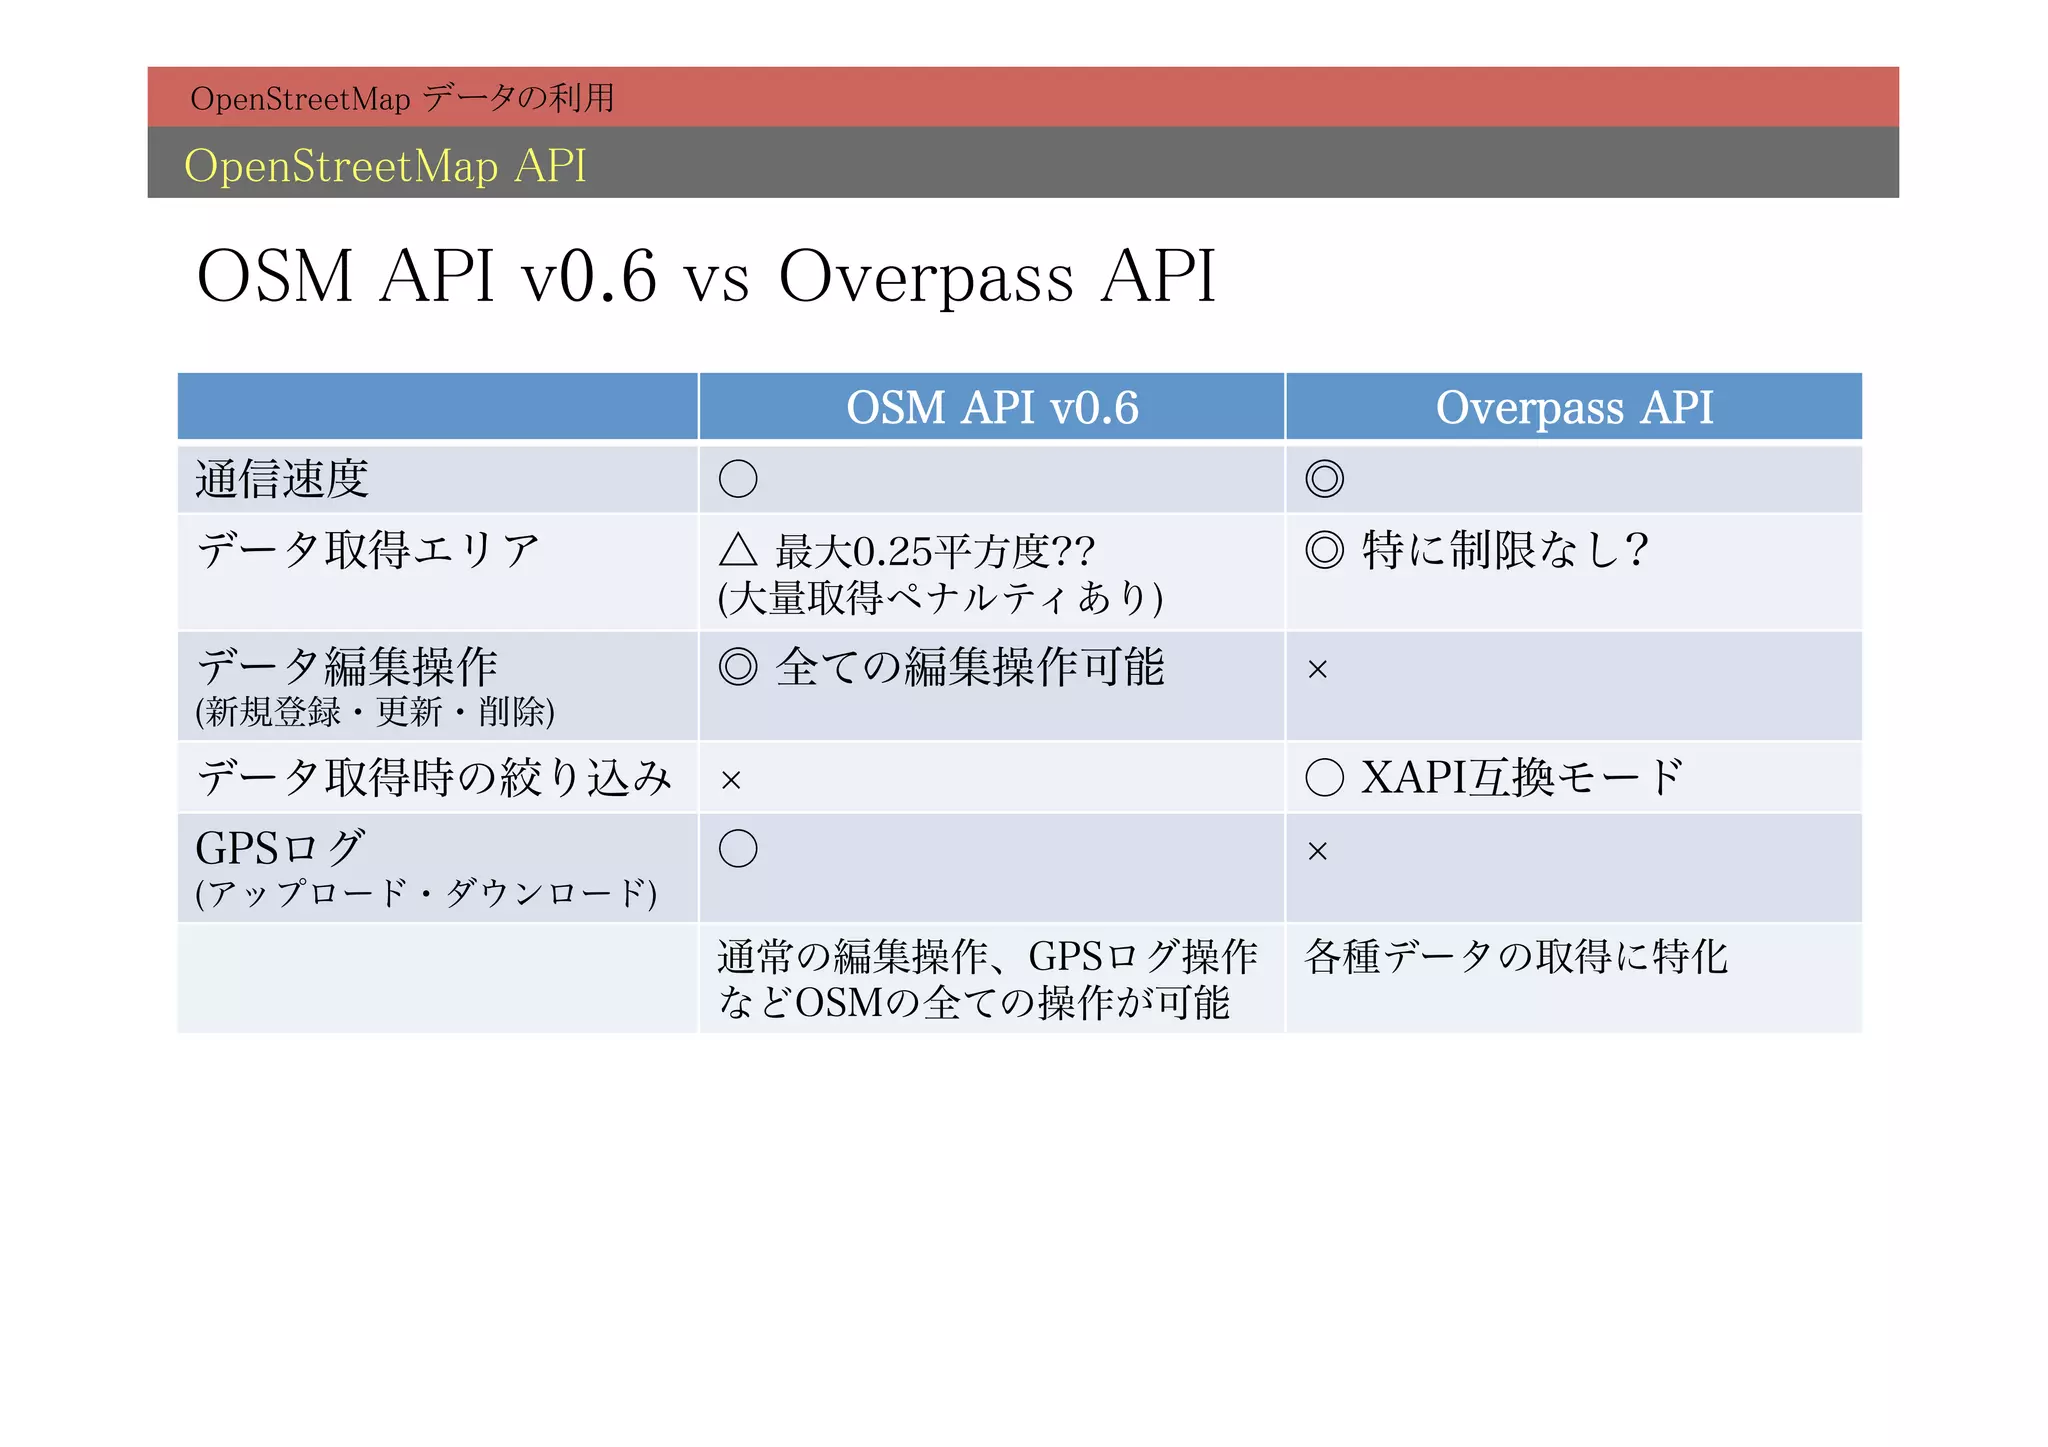Click the 'データ取得エリア' row label
The width and height of the screenshot is (2048, 1447).
click(368, 550)
